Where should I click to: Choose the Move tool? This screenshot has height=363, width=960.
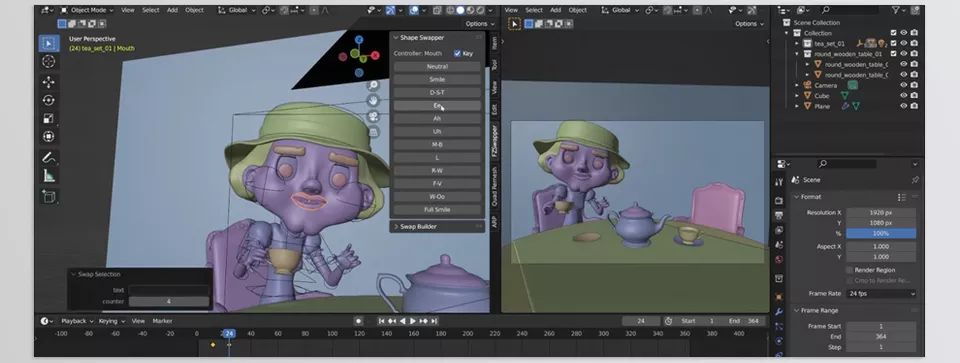pos(48,82)
